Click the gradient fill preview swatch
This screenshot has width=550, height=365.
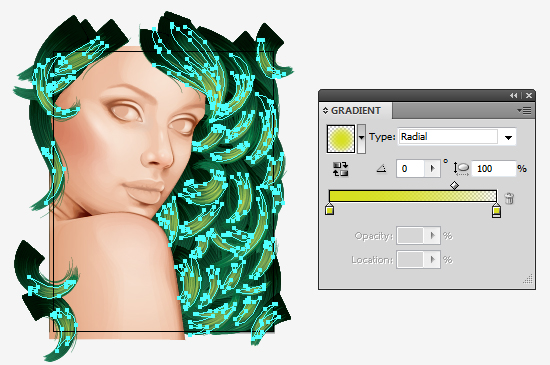tap(341, 139)
